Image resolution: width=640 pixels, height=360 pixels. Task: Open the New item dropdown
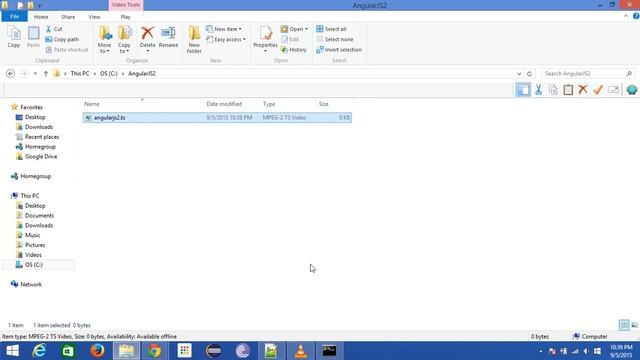(x=224, y=29)
